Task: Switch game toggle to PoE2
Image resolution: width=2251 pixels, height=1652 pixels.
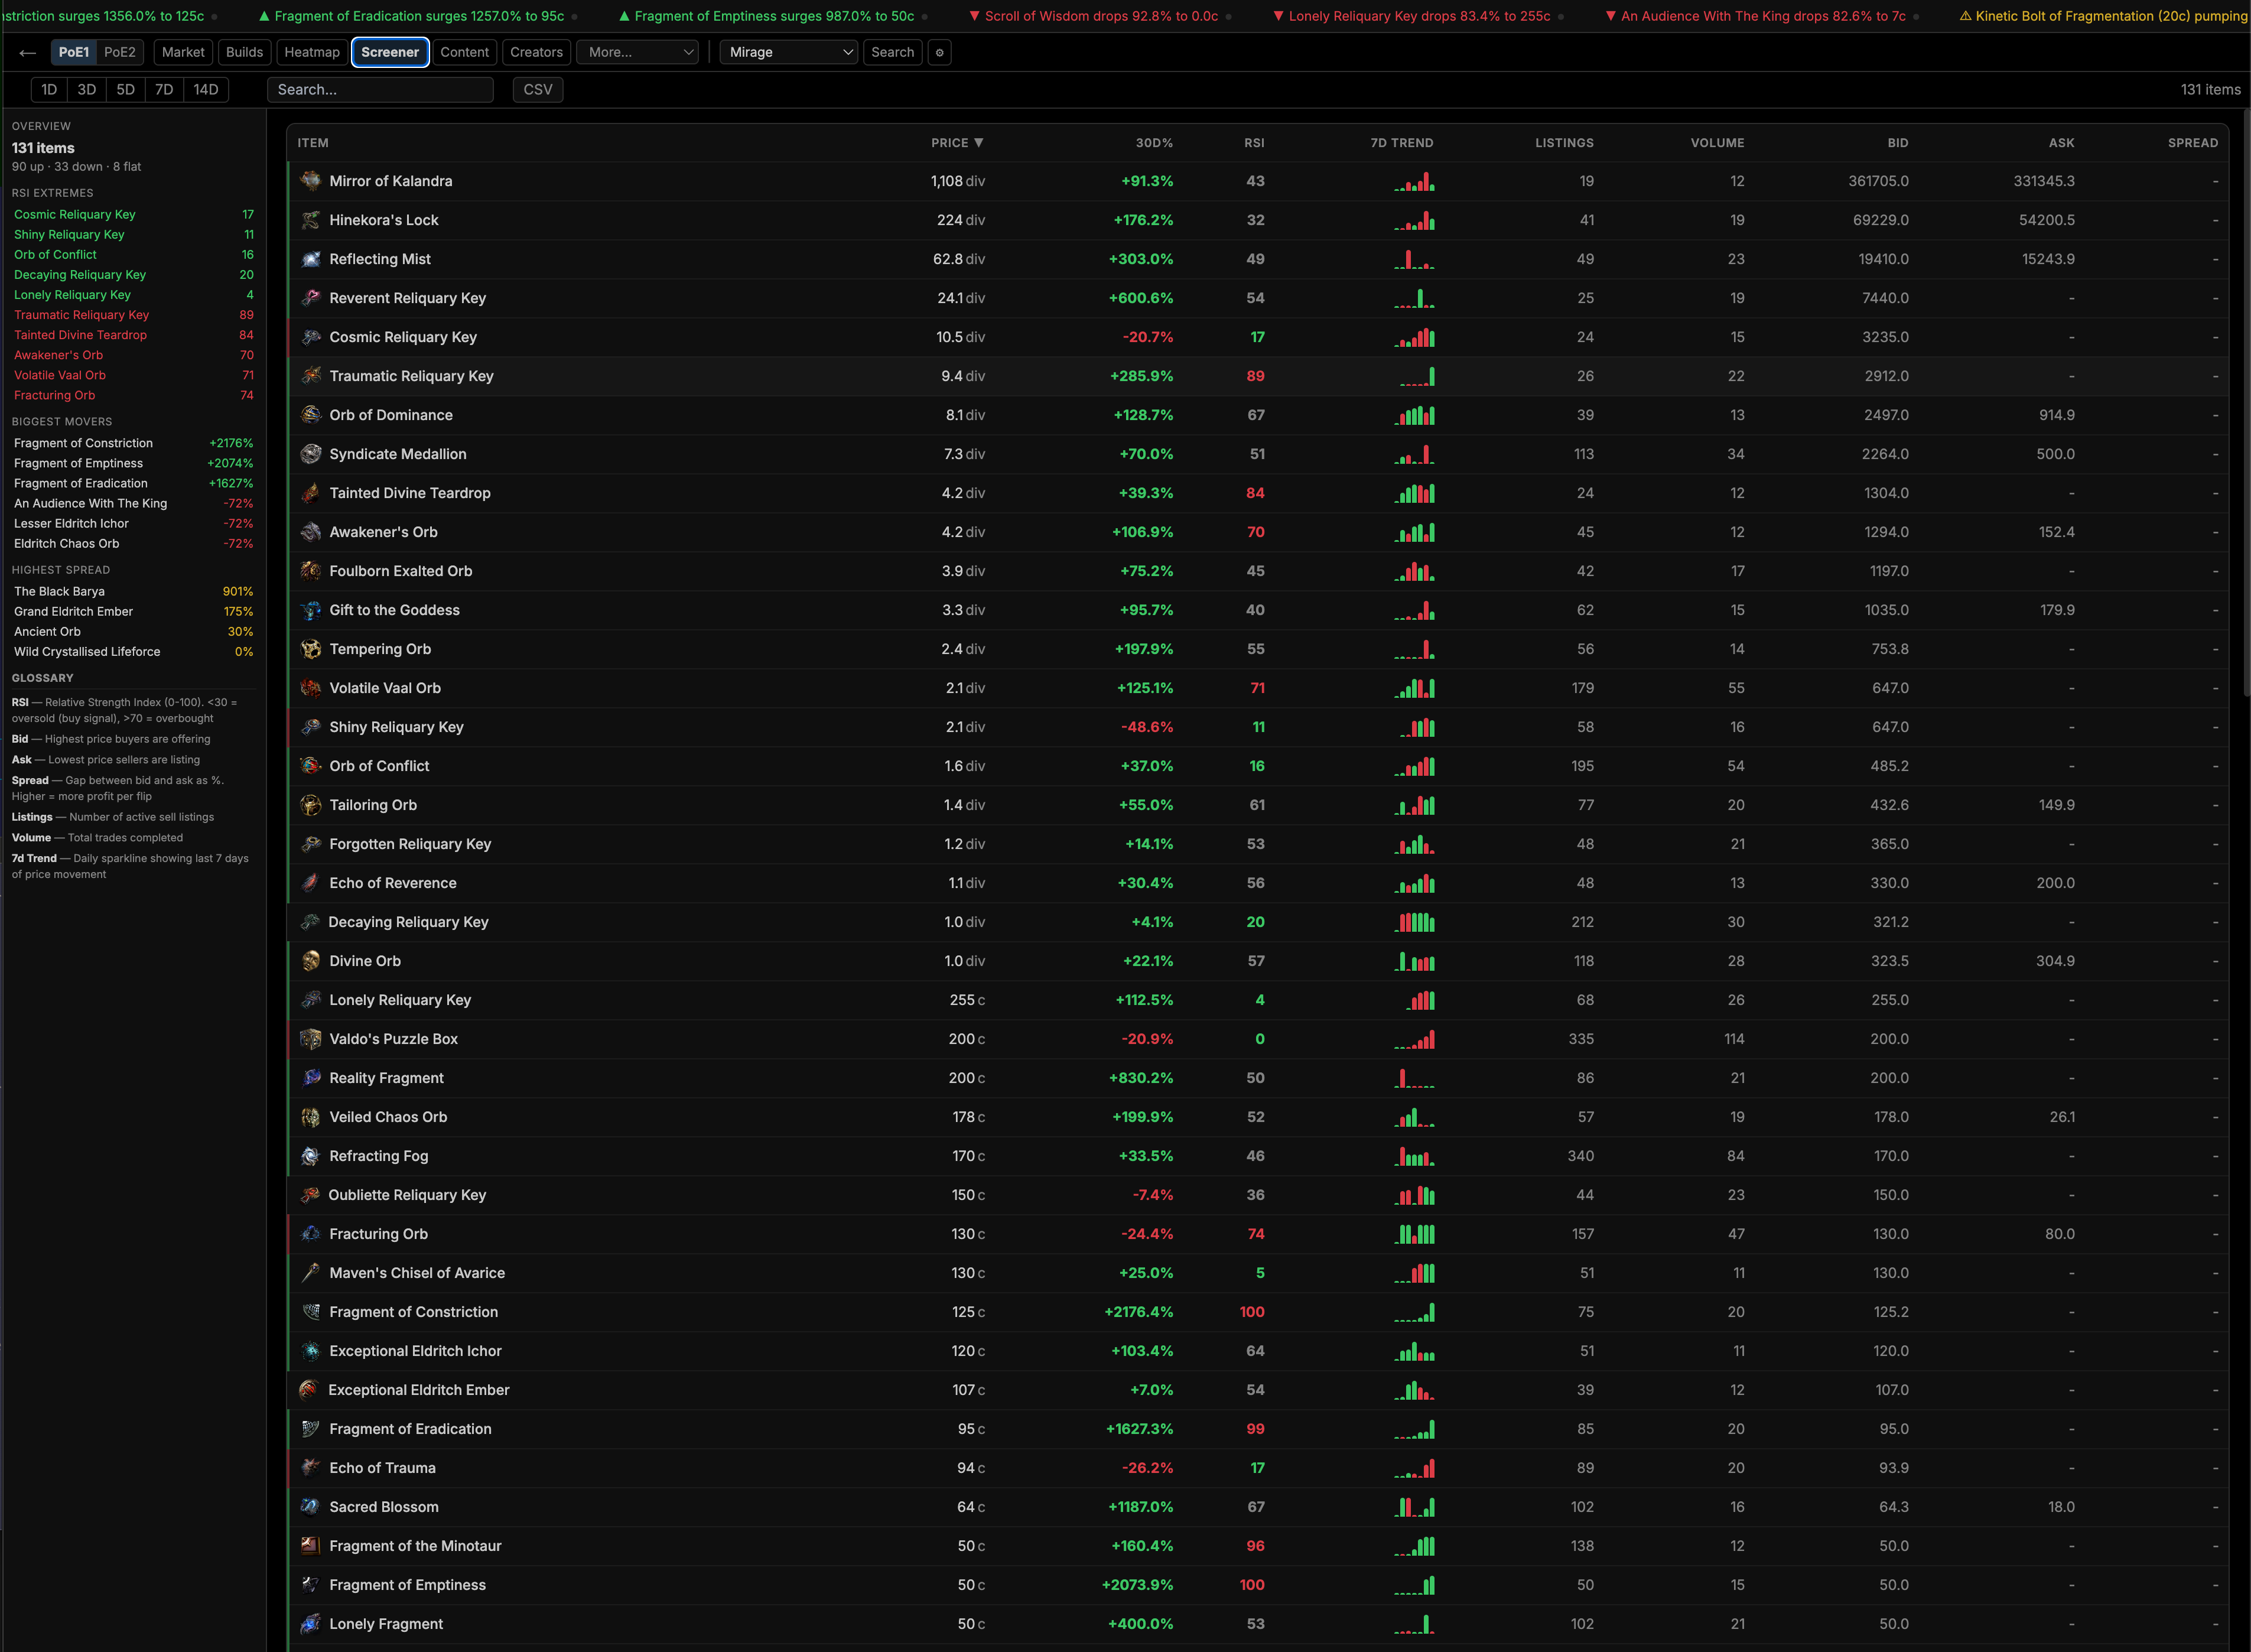Action: [x=119, y=52]
